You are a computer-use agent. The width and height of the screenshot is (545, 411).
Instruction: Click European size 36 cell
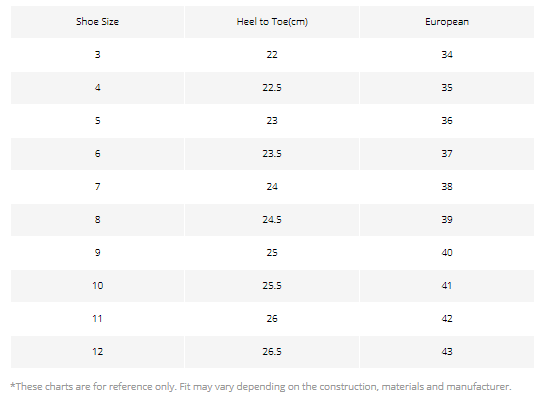pos(447,121)
